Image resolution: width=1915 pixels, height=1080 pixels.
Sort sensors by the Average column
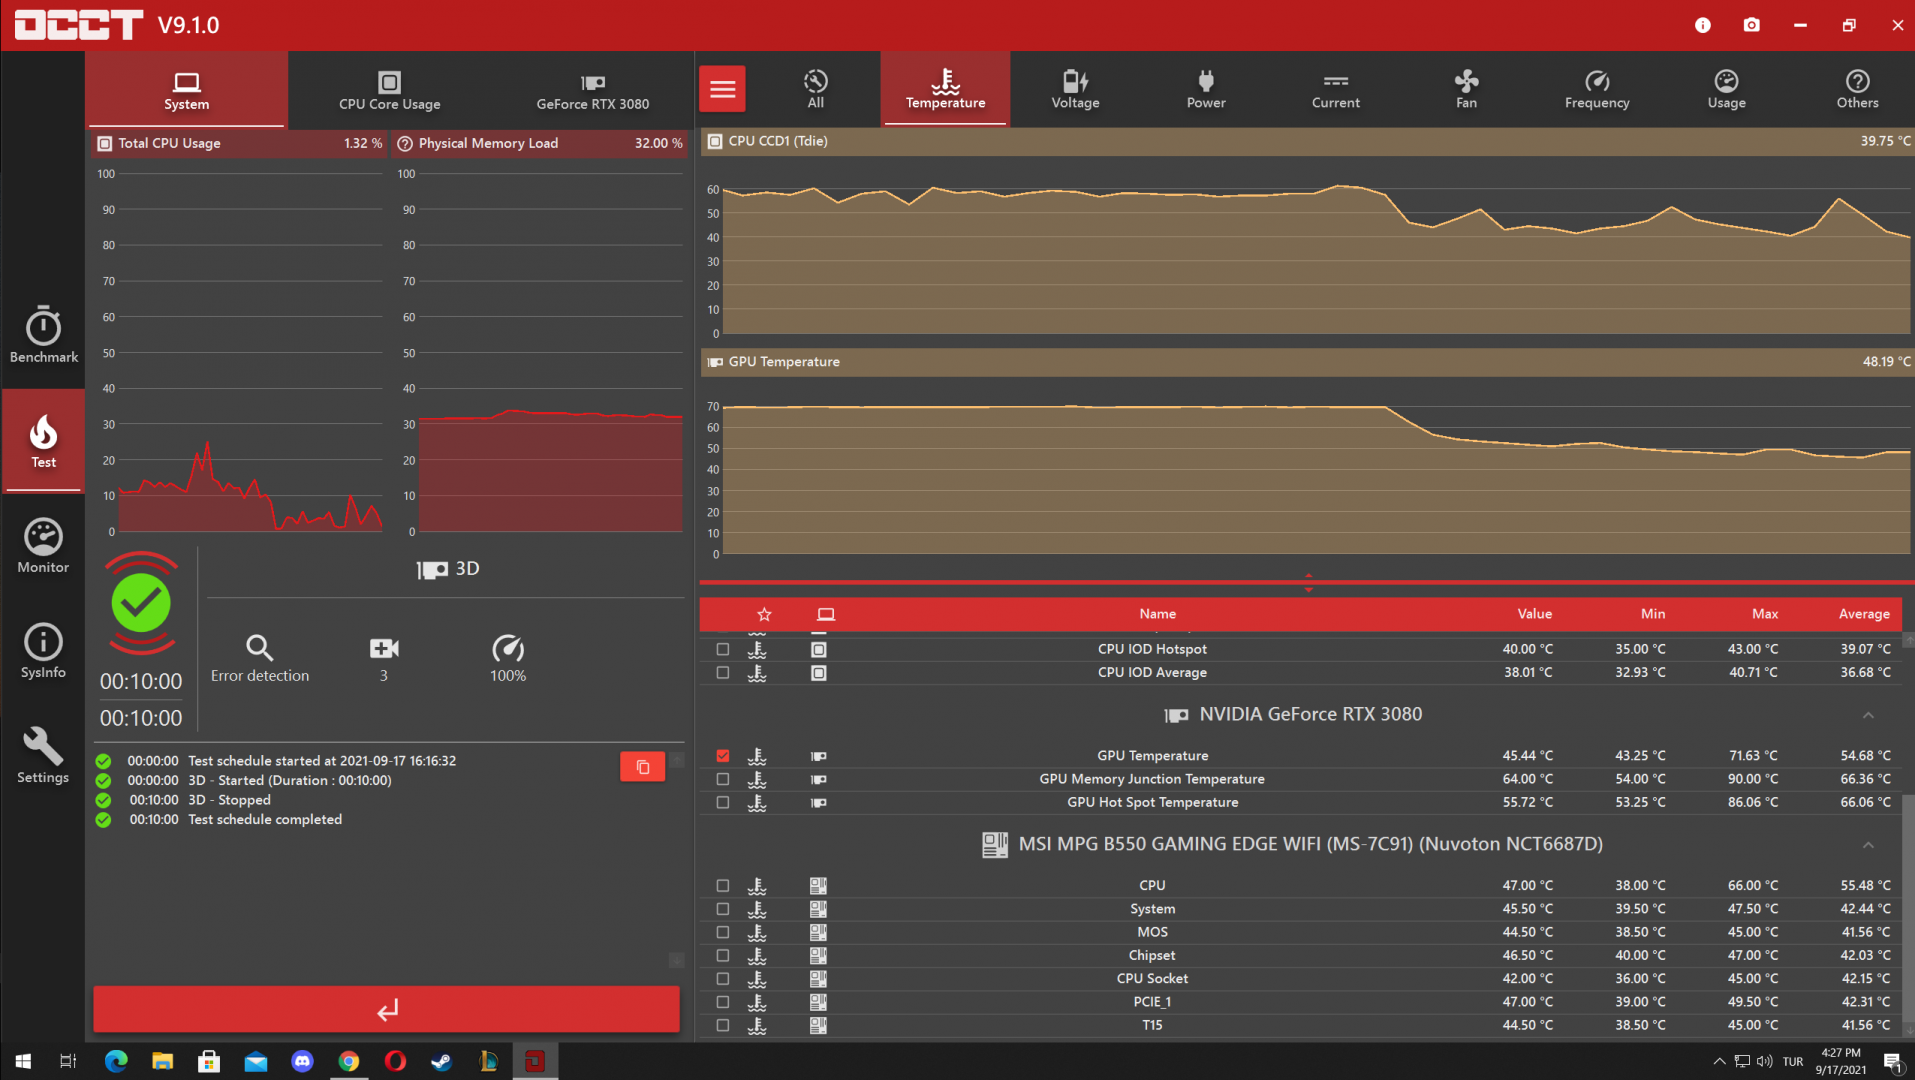1864,614
